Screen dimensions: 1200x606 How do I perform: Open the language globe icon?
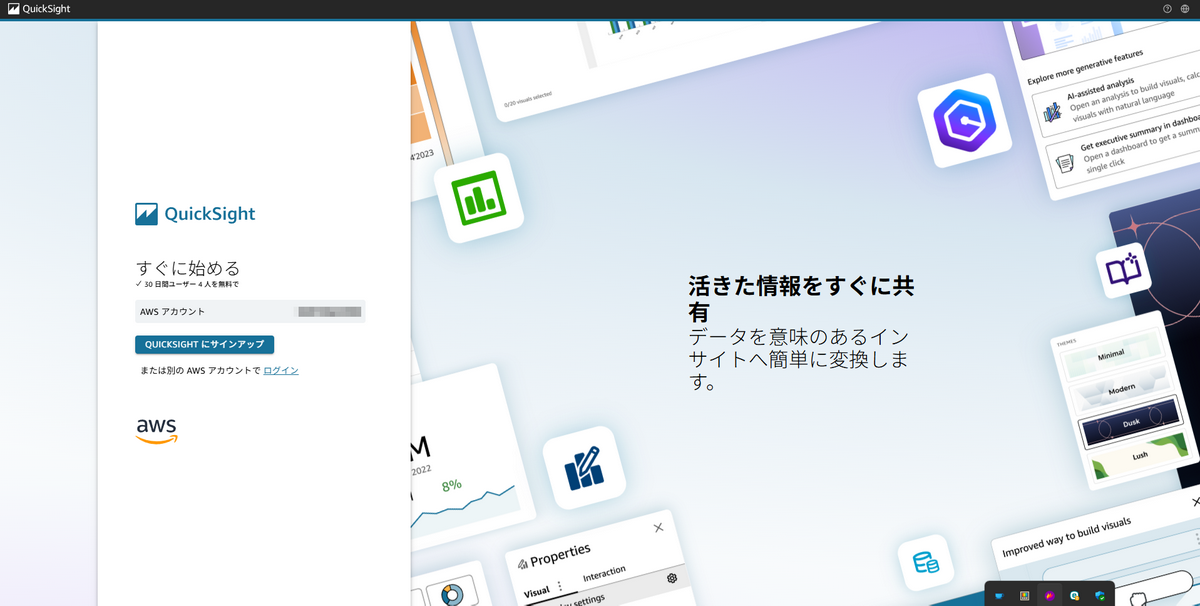coord(1185,9)
